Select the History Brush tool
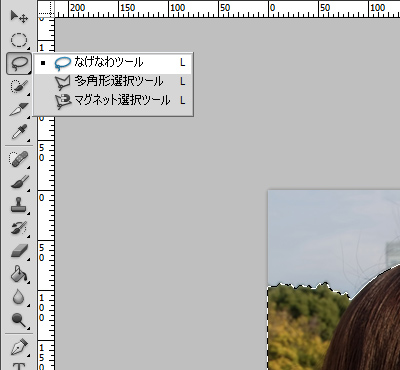The width and height of the screenshot is (400, 370). pos(19,228)
